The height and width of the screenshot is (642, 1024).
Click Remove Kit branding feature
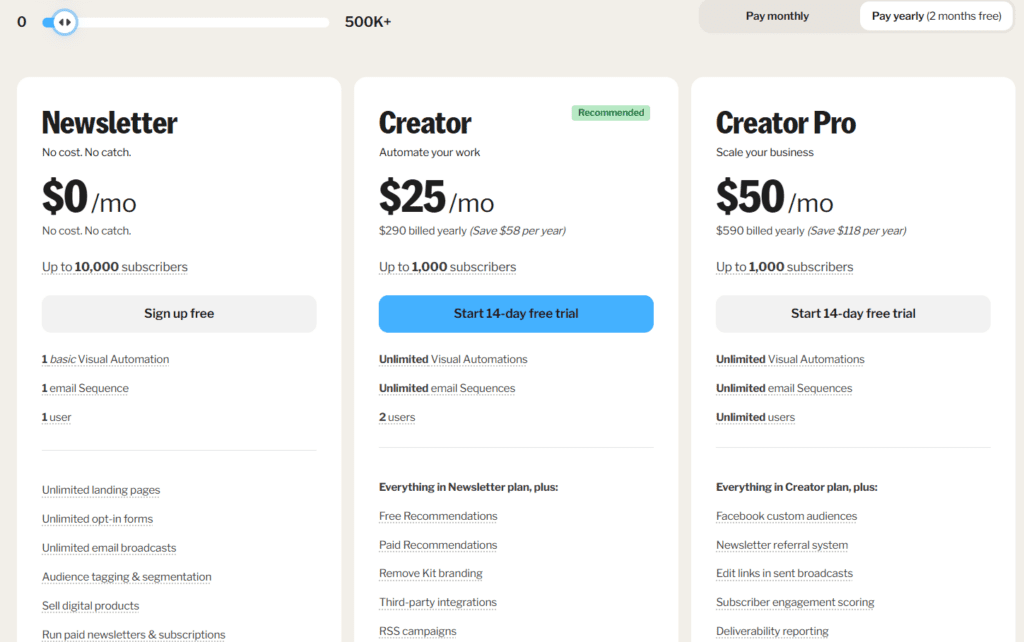click(x=431, y=574)
